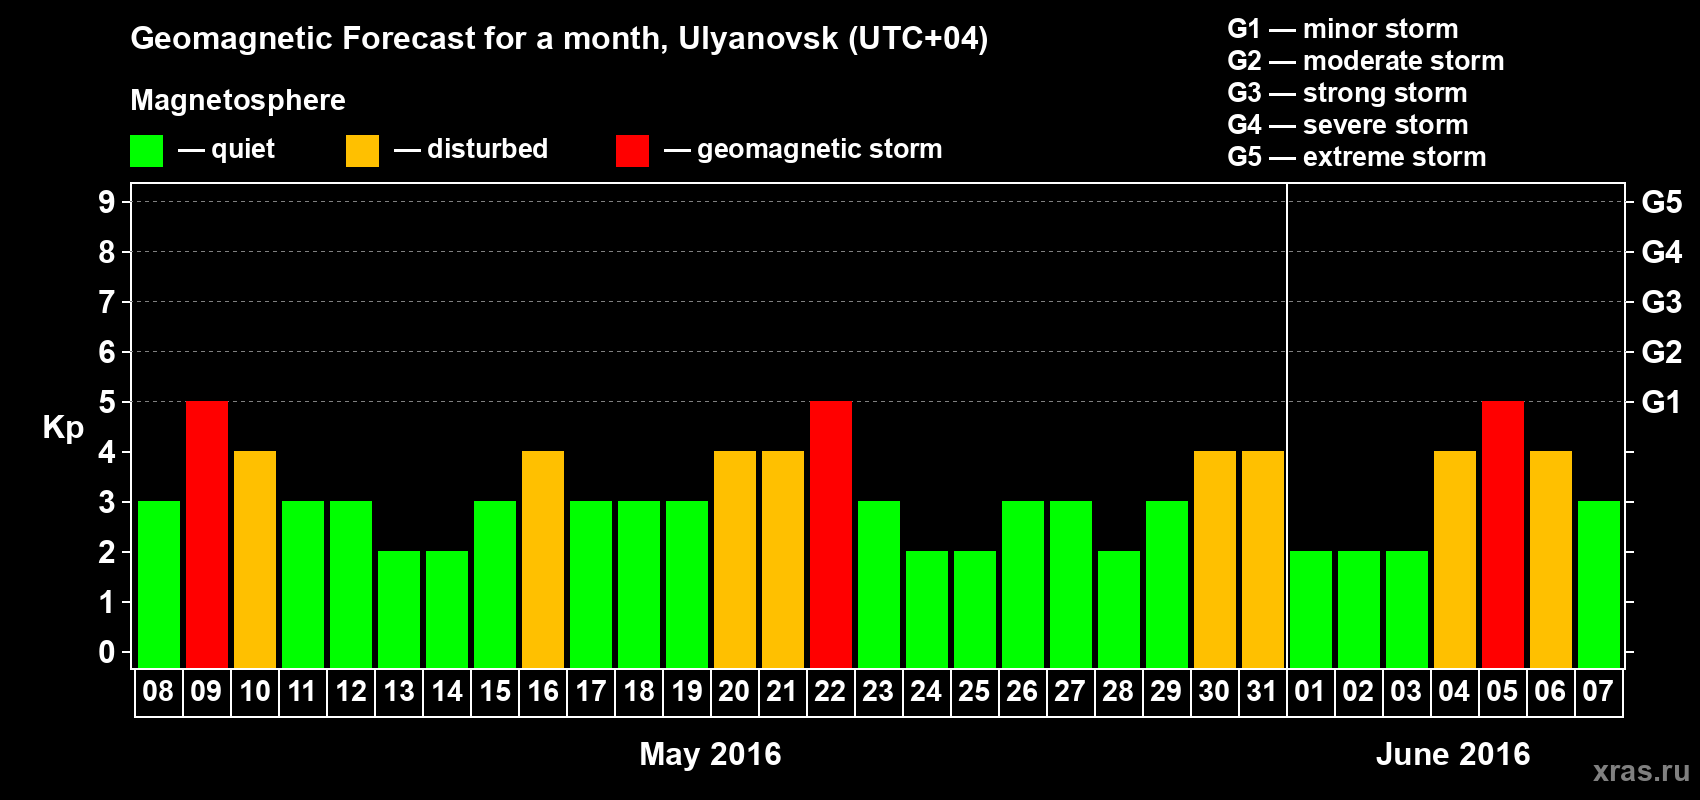Click Kp axis value 0
The width and height of the screenshot is (1700, 800).
(107, 652)
